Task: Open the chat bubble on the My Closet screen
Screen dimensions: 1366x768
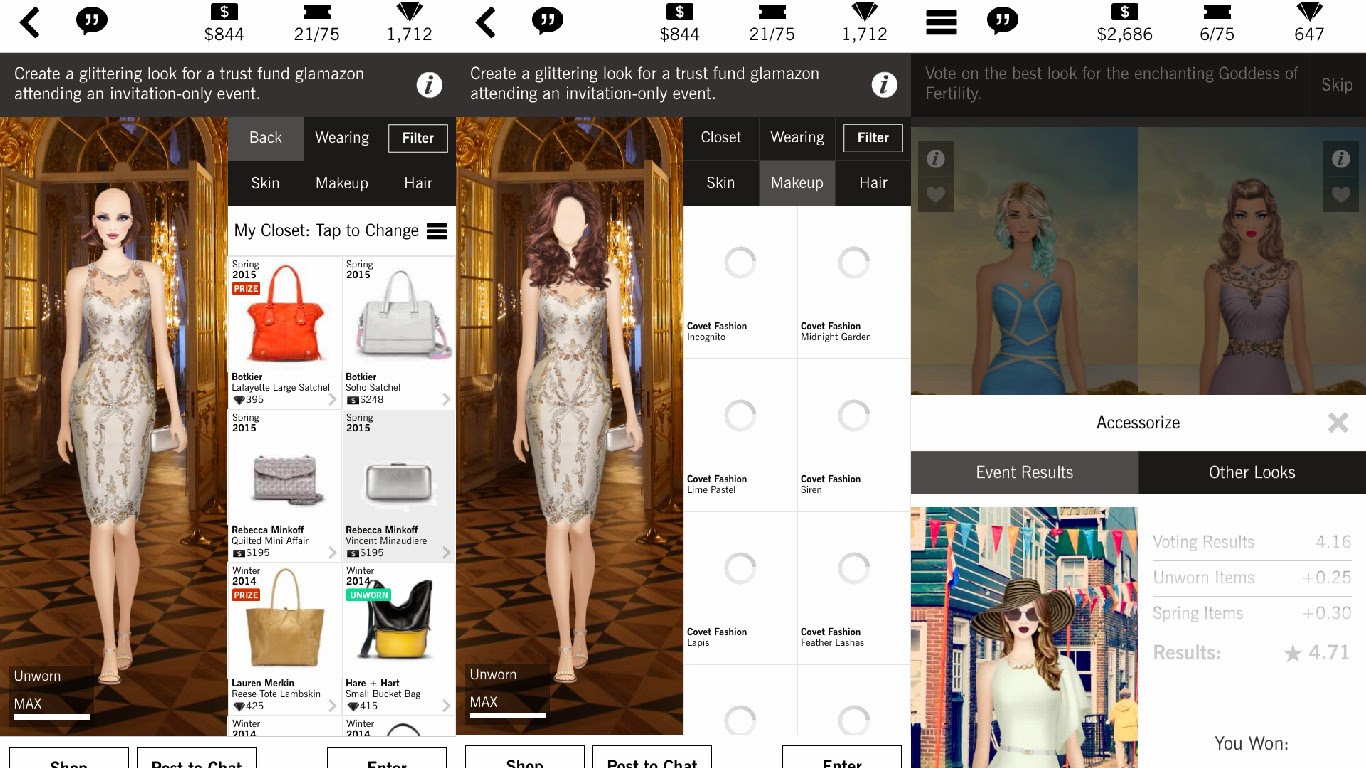Action: 91,20
